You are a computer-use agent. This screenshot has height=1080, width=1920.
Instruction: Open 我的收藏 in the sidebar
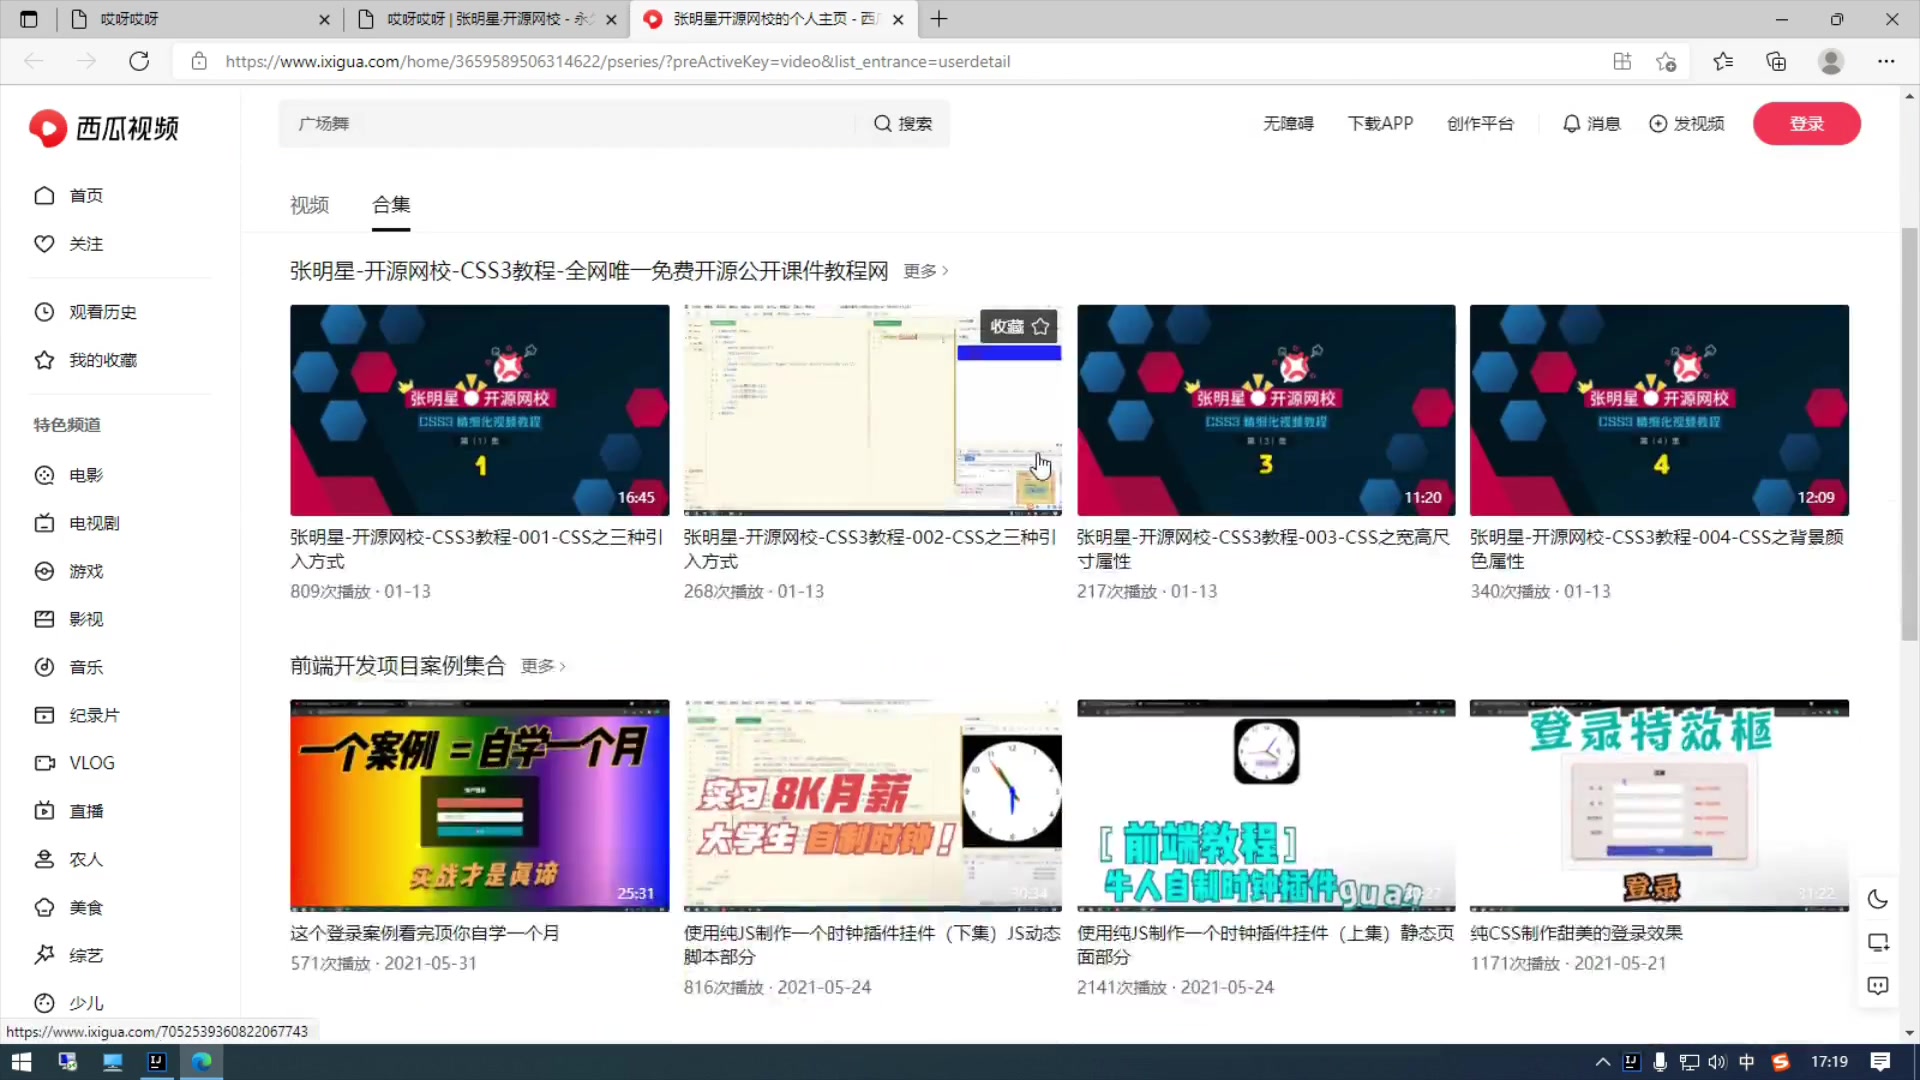click(85, 360)
